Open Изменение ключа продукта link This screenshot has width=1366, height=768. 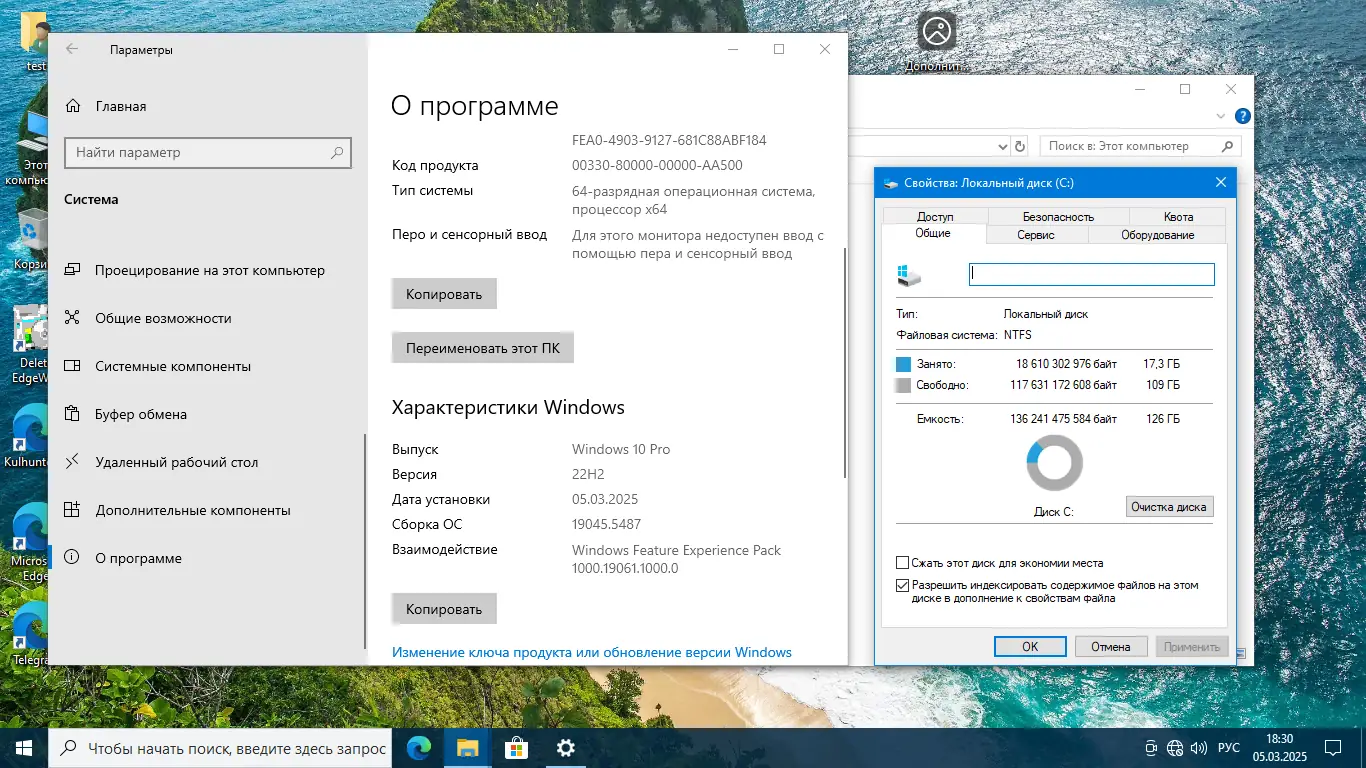592,652
